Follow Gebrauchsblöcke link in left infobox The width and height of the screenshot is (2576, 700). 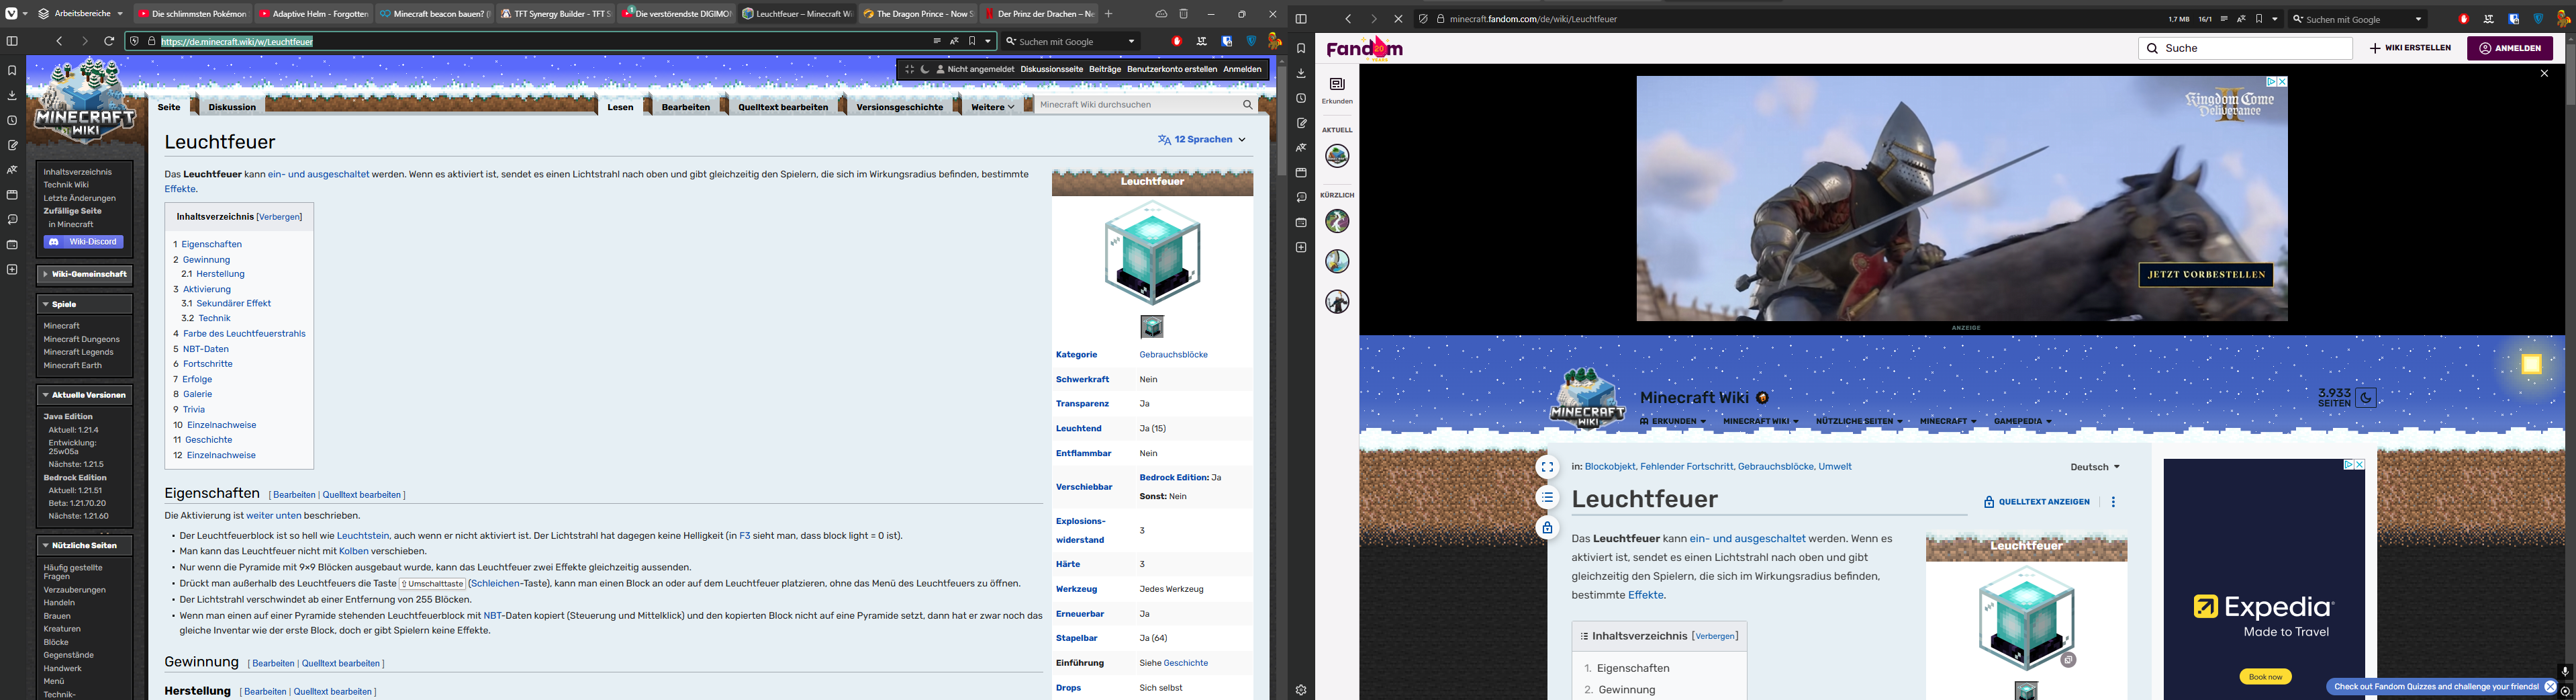[1173, 355]
